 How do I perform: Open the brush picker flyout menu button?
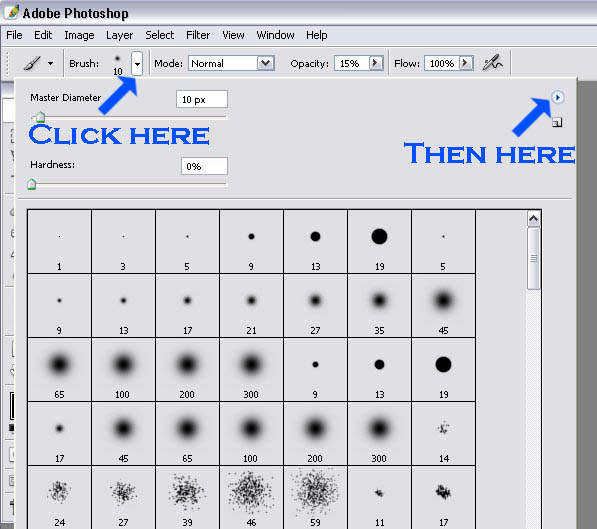pyautogui.click(x=557, y=97)
